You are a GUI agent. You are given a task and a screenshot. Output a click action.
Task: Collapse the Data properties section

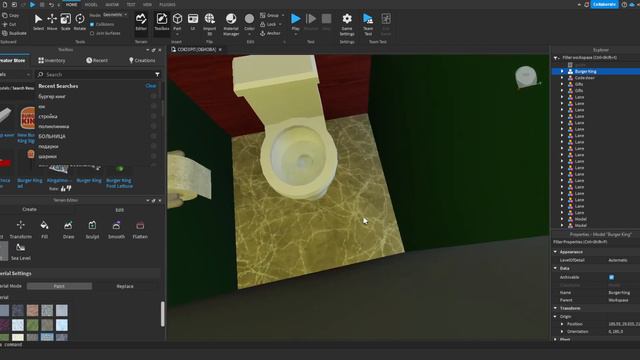tap(555, 268)
